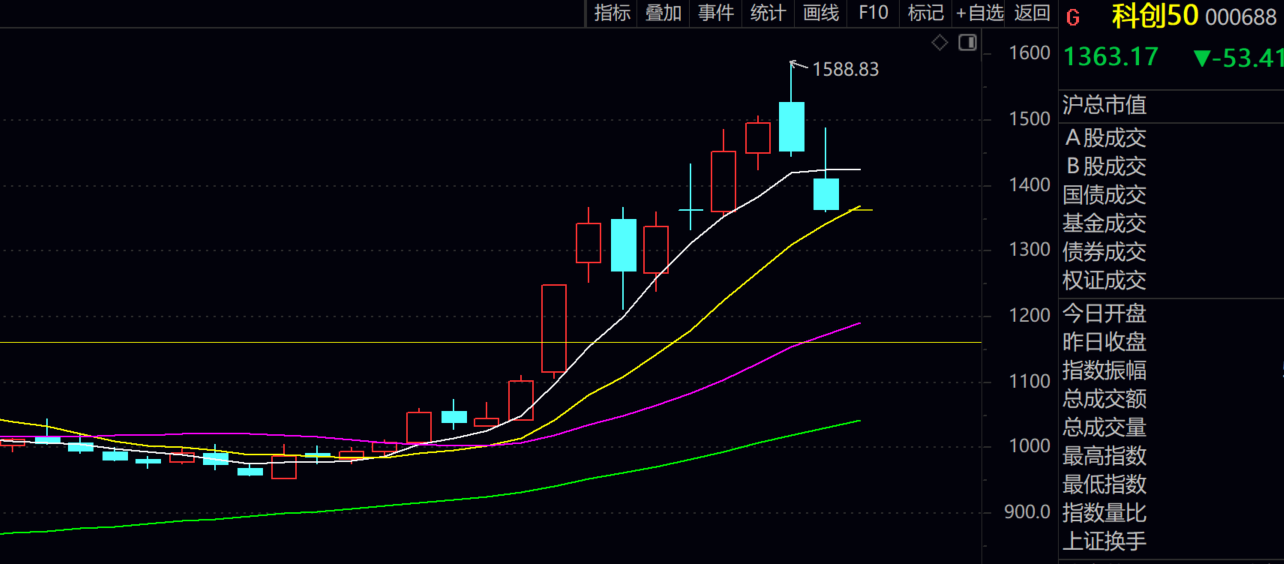Click the 今日开盘 field label
Screen dimensions: 1284x564
click(x=1104, y=314)
